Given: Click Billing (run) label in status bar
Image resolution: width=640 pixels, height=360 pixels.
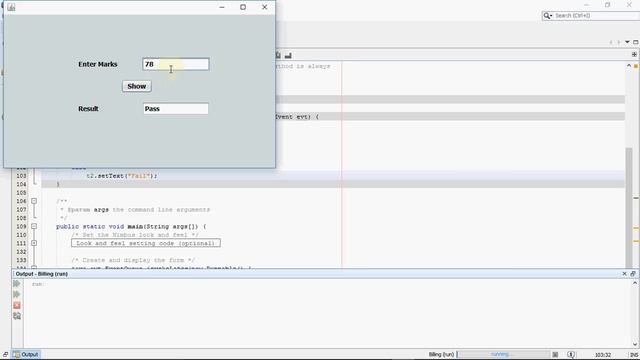Looking at the screenshot, I should (441, 354).
